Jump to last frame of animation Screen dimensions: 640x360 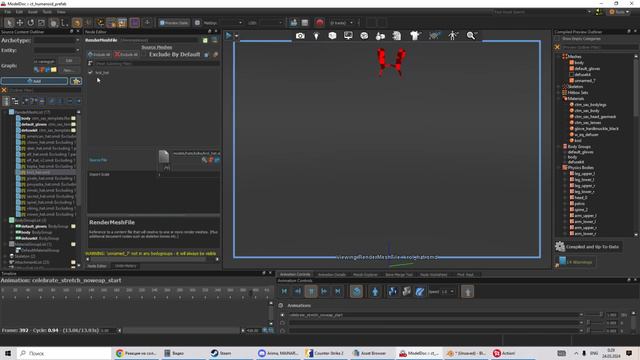click(338, 291)
